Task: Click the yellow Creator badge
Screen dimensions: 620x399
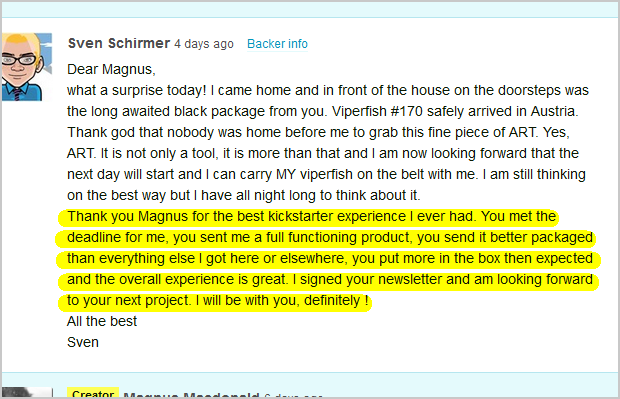Action: 93,393
